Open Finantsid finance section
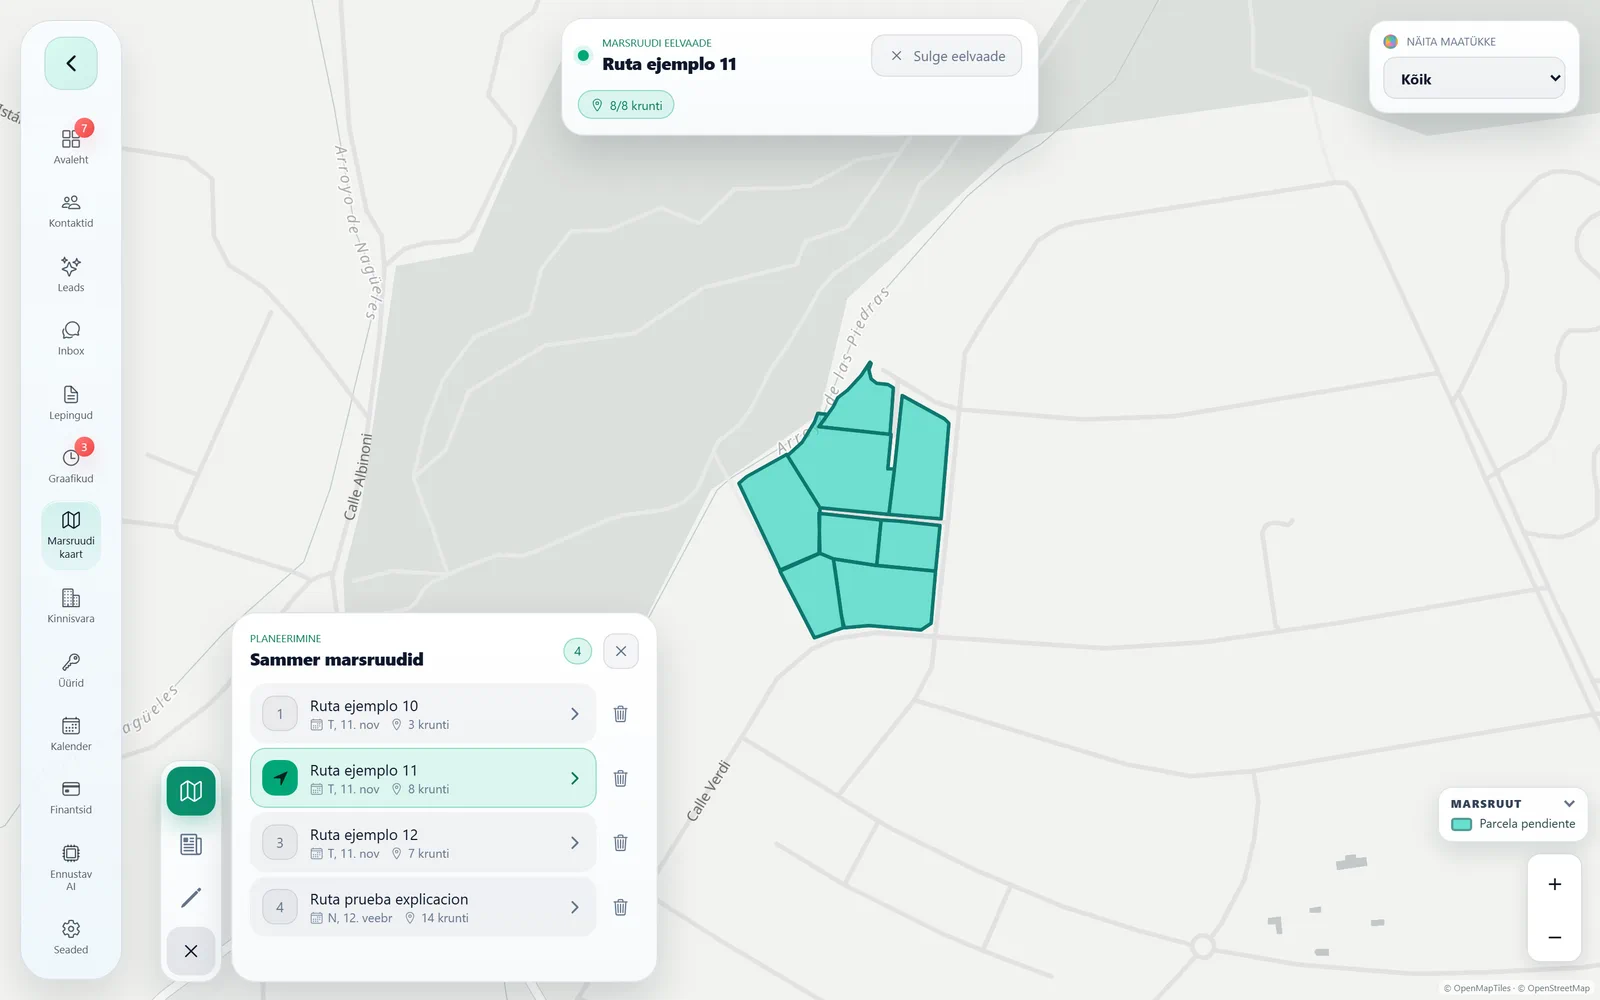The height and width of the screenshot is (1000, 1600). pos(71,797)
